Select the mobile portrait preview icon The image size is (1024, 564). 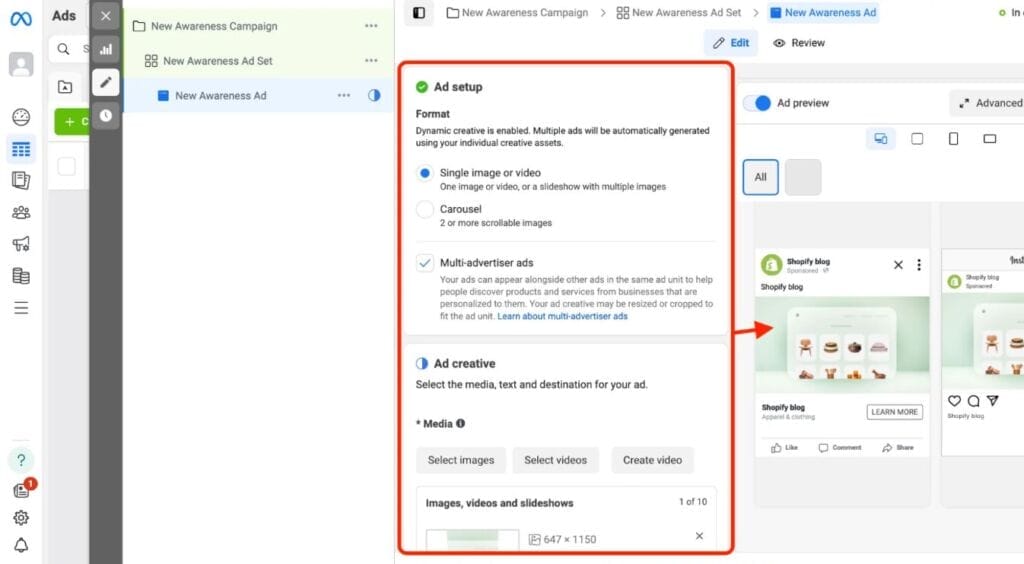click(953, 138)
